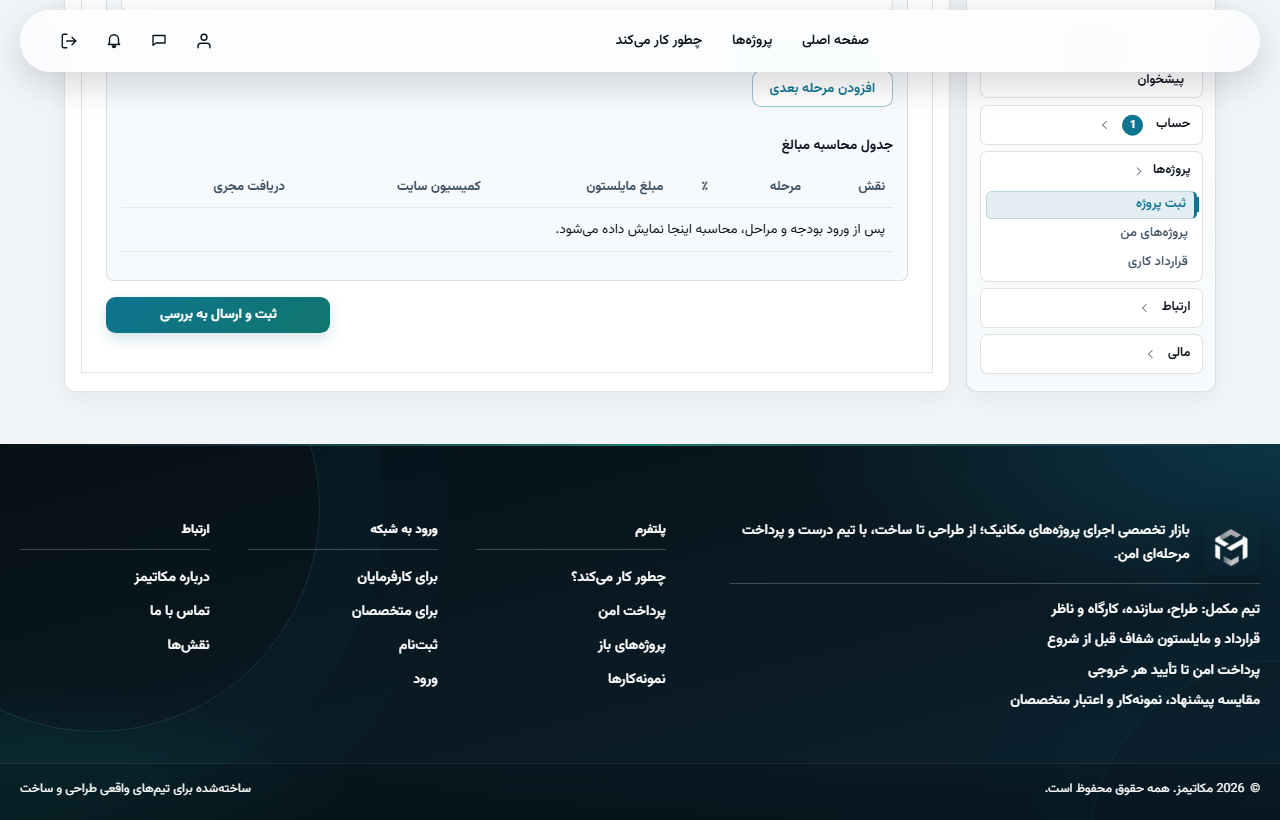1280x820 pixels.
Task: Collapse پروژه‌ها section in sidebar
Action: tap(1091, 170)
